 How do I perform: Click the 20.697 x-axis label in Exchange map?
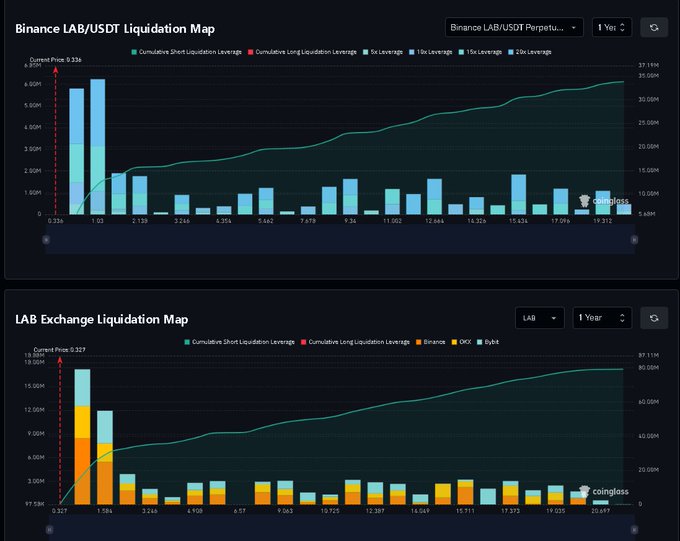pyautogui.click(x=600, y=511)
